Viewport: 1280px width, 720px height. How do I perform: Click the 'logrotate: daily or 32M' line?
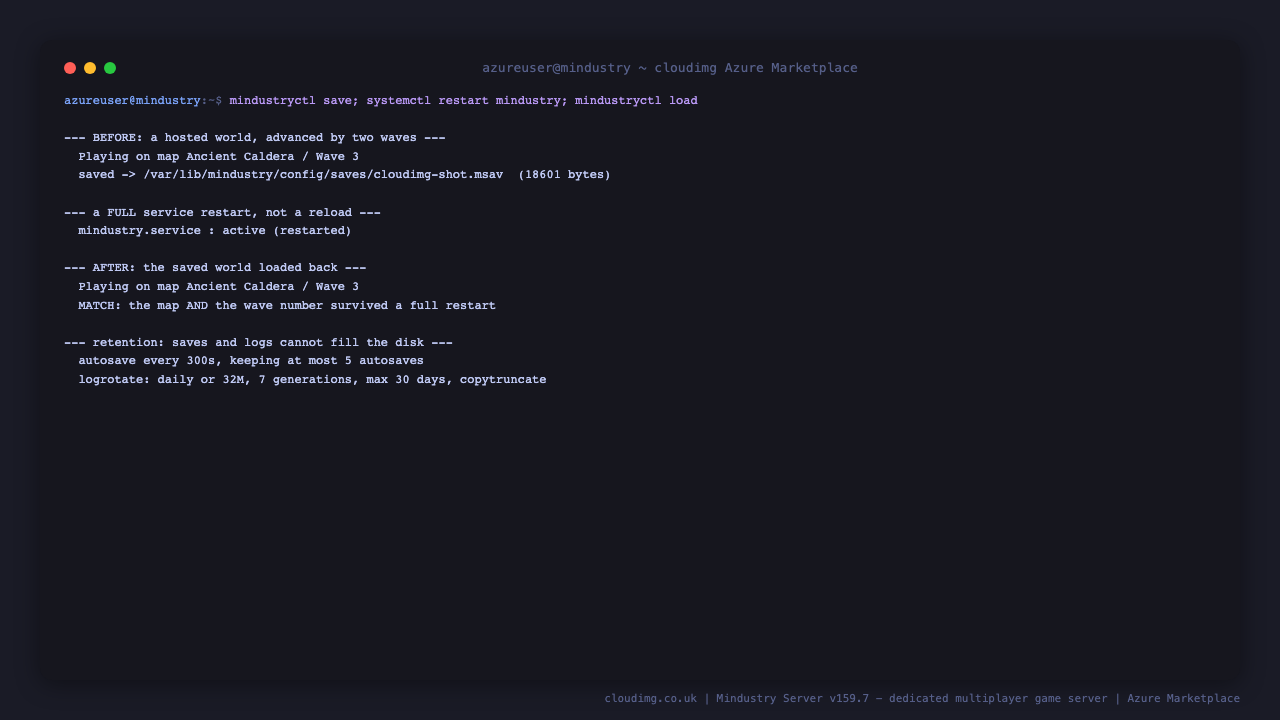[312, 380]
